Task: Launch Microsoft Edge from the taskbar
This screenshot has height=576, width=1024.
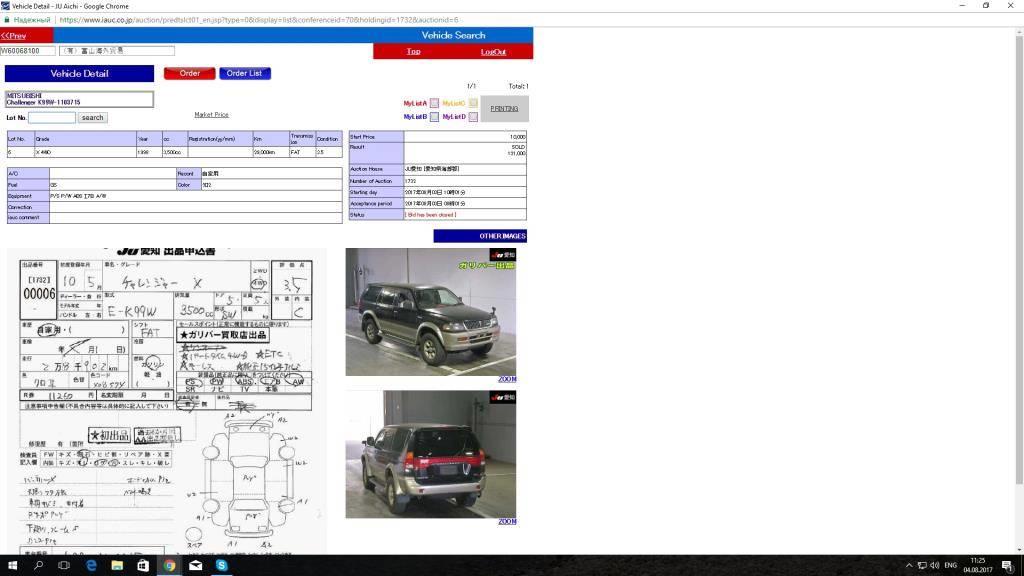Action: click(91, 565)
